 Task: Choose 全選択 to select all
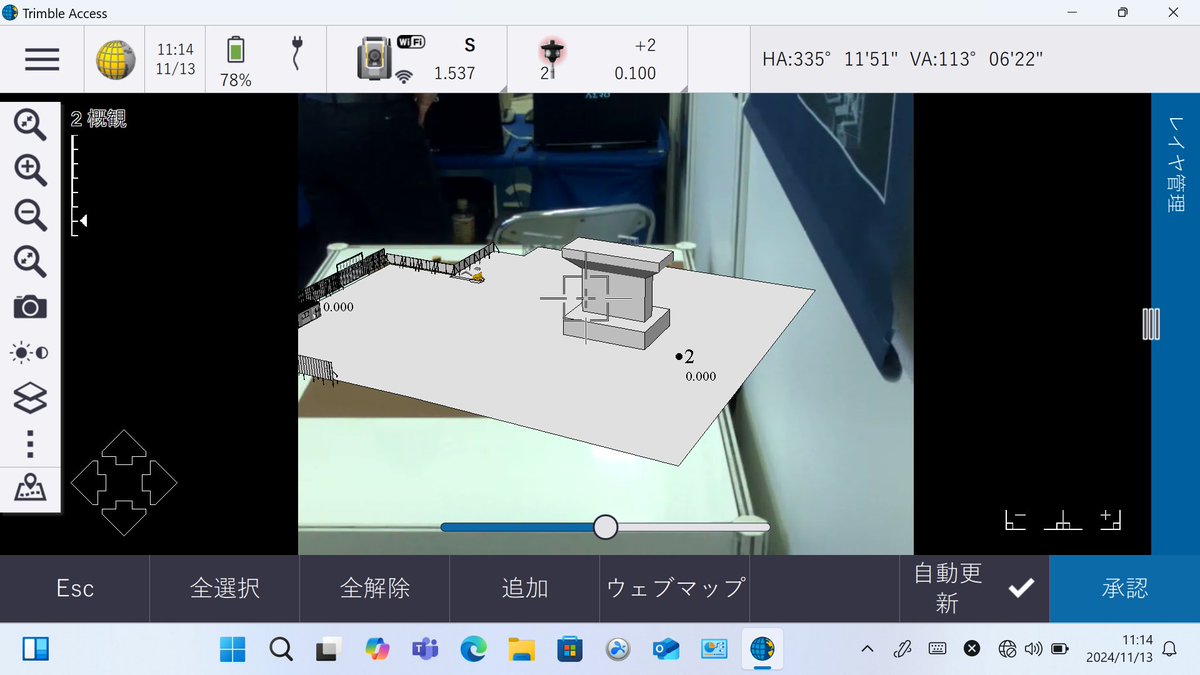225,588
